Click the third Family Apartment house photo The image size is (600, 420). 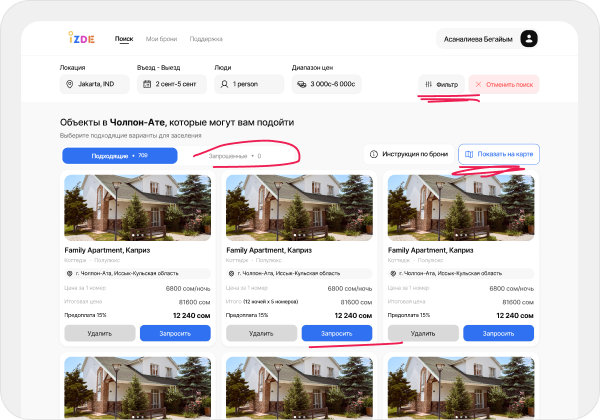point(460,208)
